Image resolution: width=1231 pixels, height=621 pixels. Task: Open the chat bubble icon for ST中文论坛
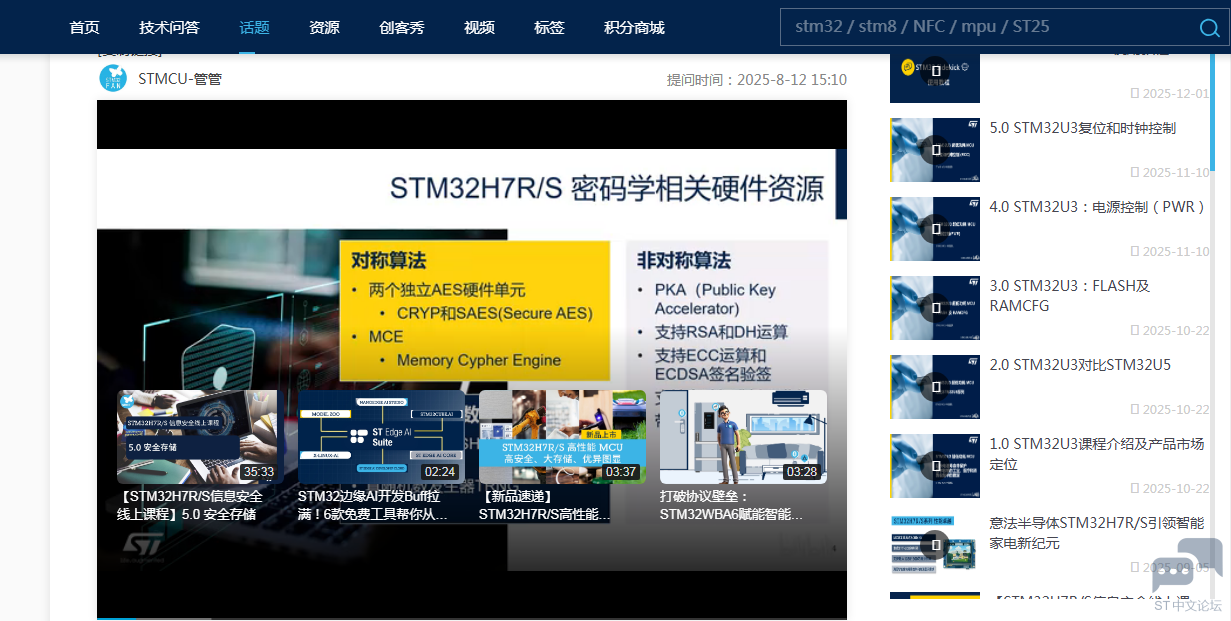[x=1187, y=566]
